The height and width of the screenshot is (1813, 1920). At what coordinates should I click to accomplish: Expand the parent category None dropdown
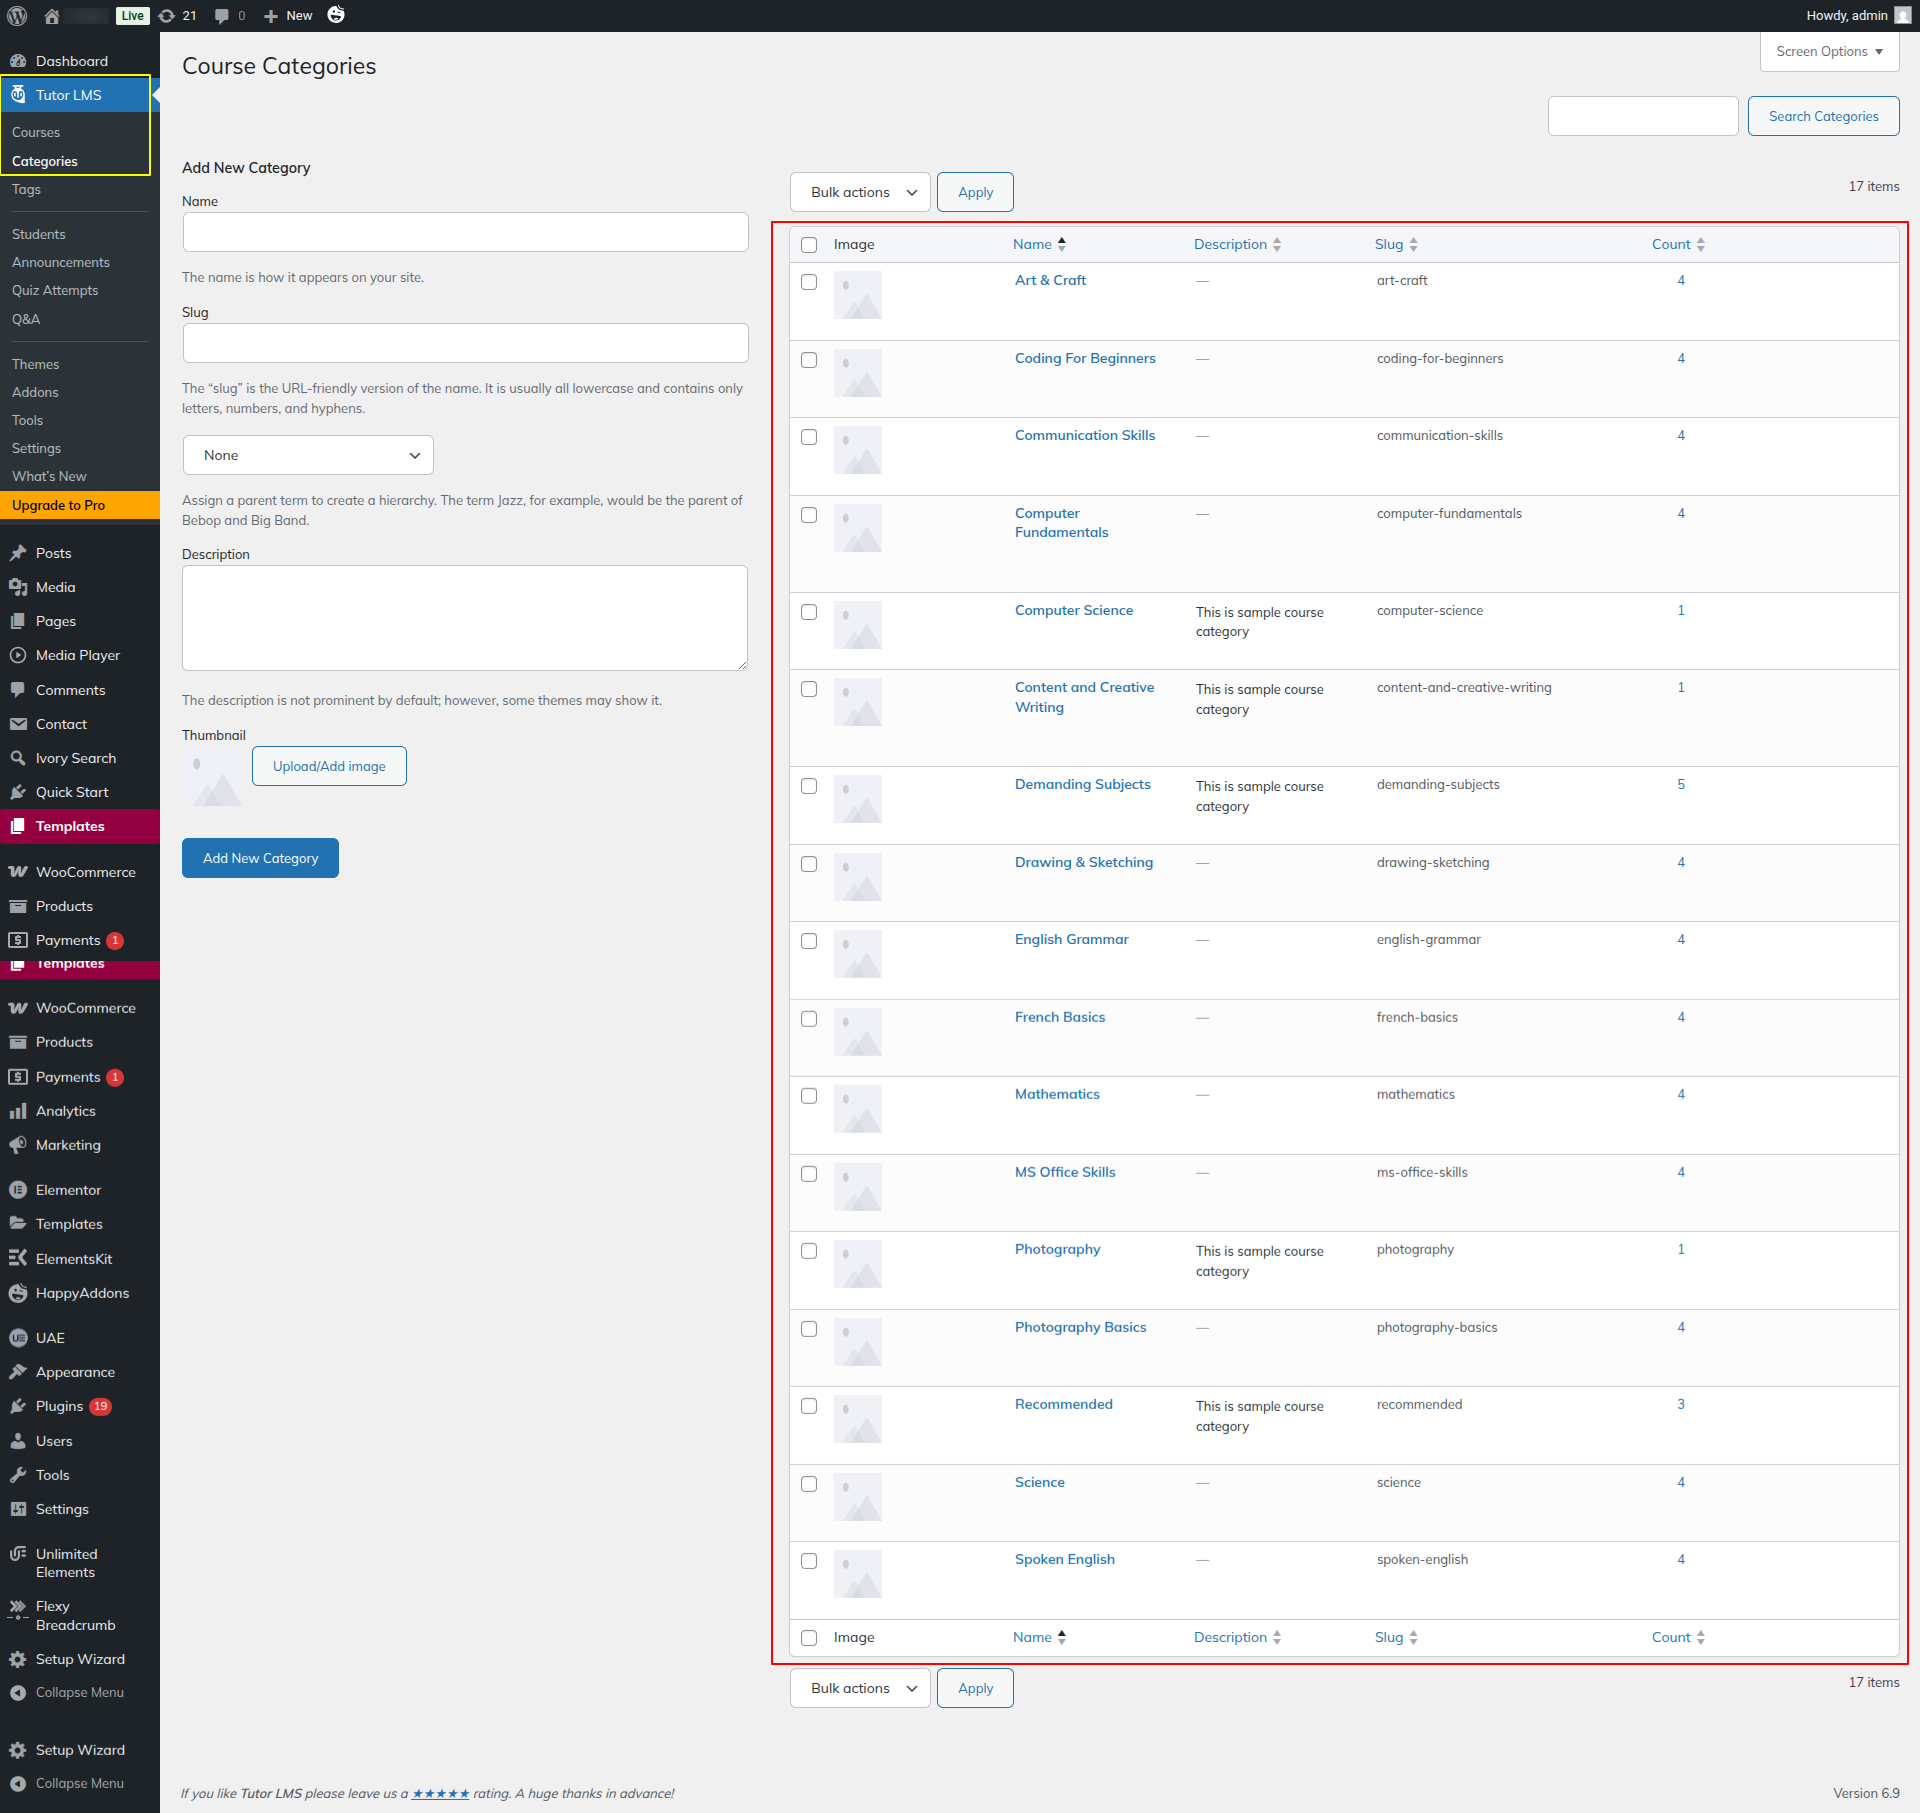tap(308, 455)
